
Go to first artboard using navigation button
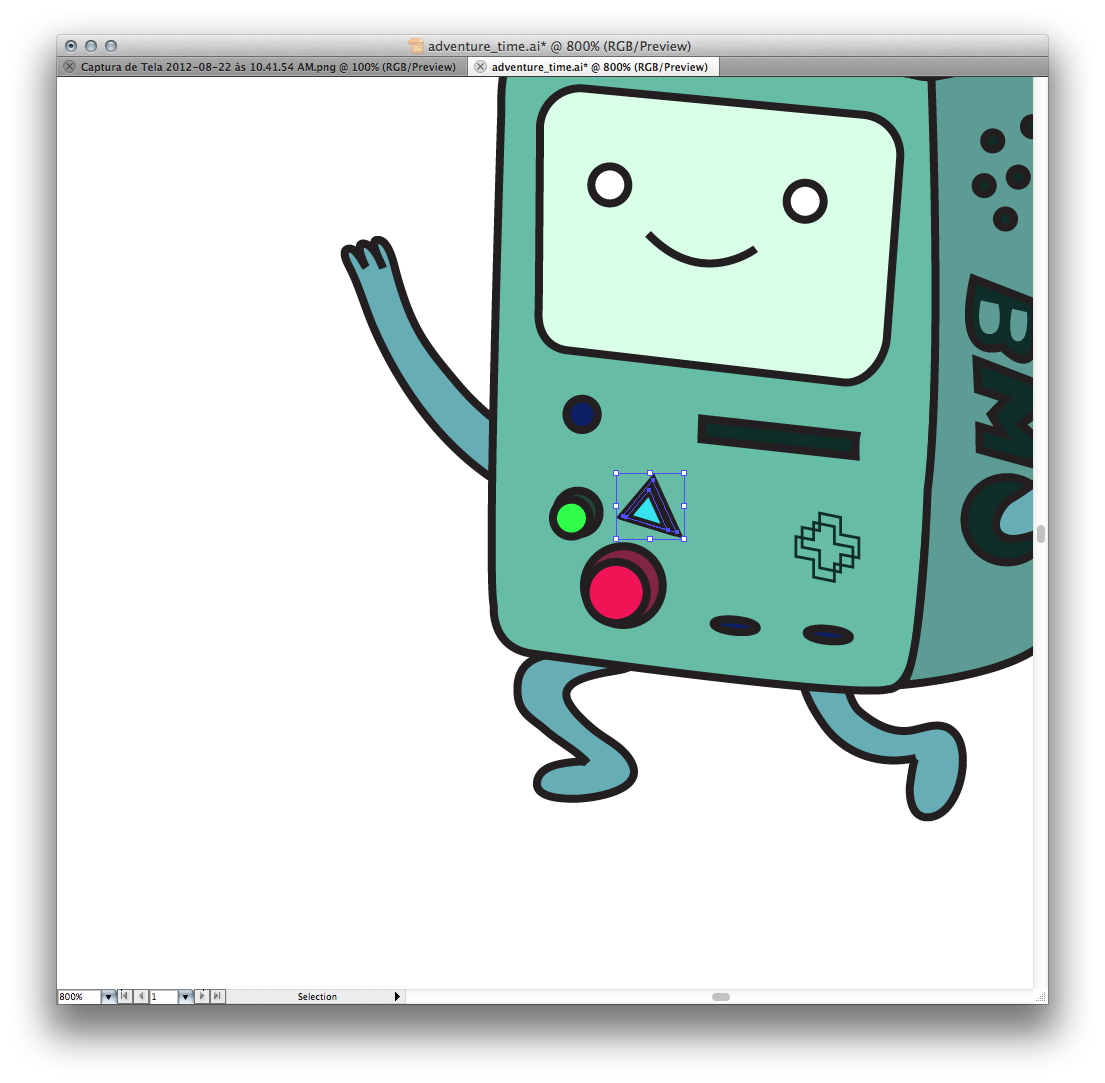coord(125,996)
